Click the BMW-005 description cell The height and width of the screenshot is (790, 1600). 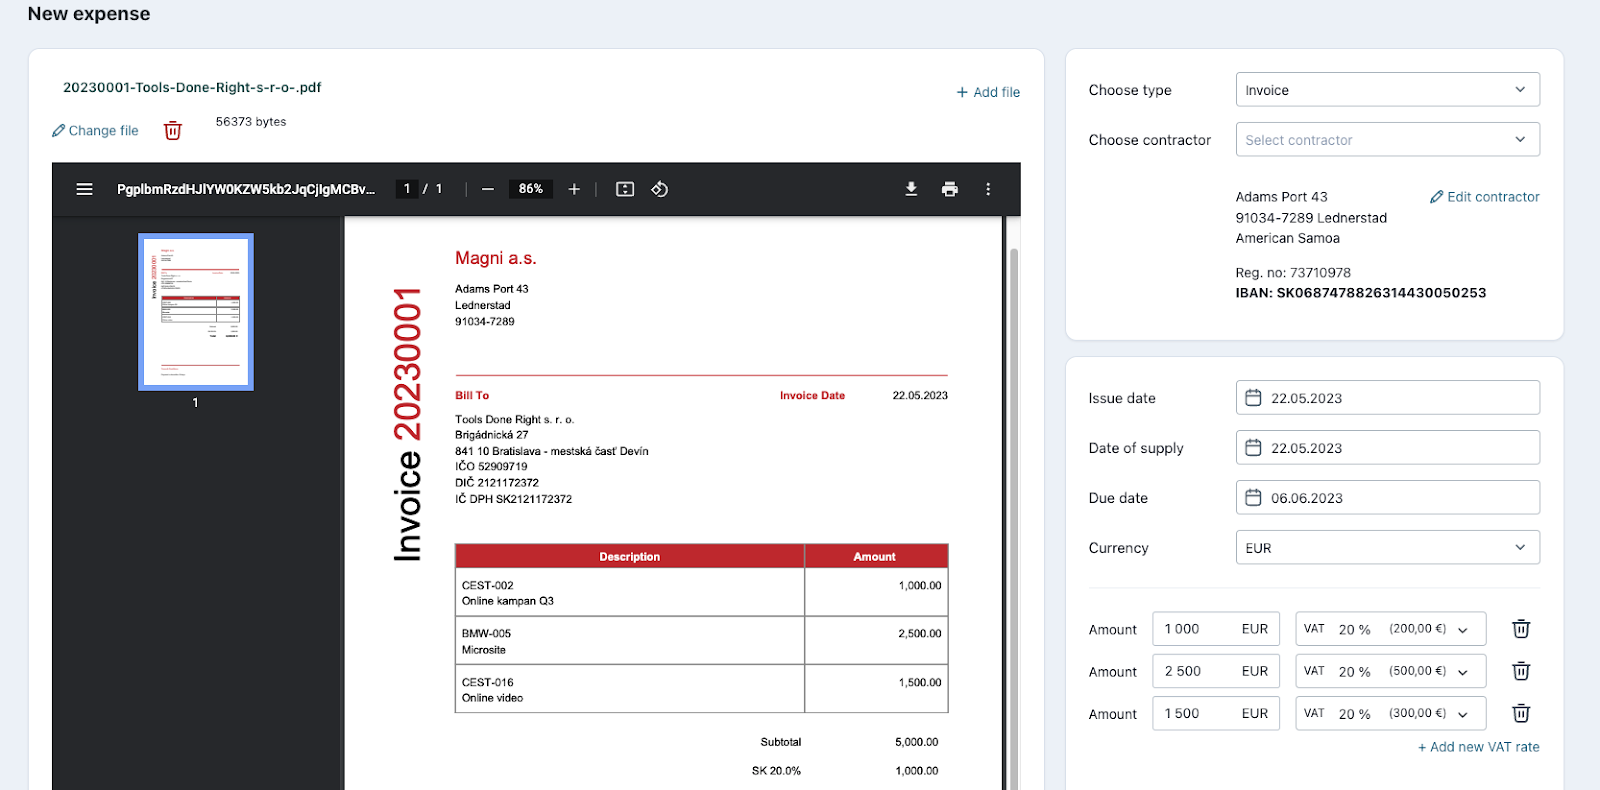630,641
